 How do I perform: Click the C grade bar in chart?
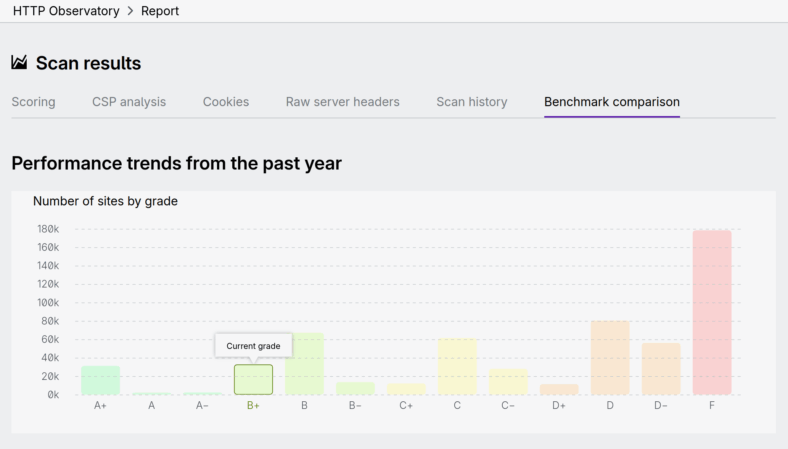click(x=457, y=367)
